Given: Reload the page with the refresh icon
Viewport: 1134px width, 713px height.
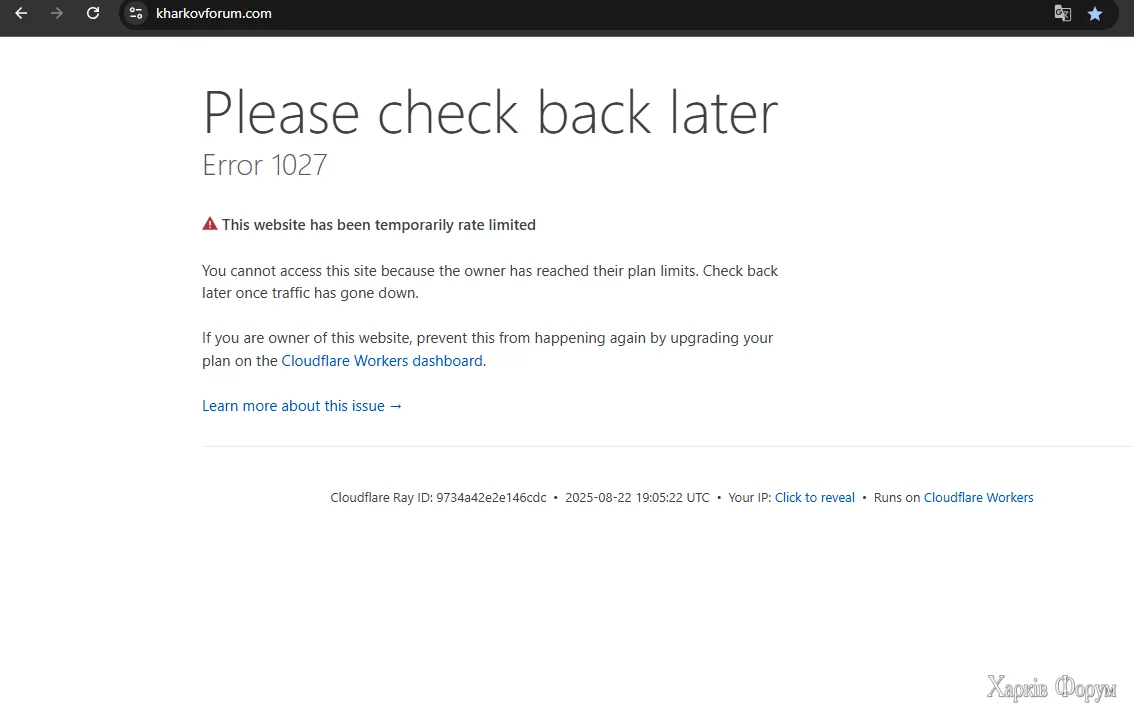Looking at the screenshot, I should 93,13.
